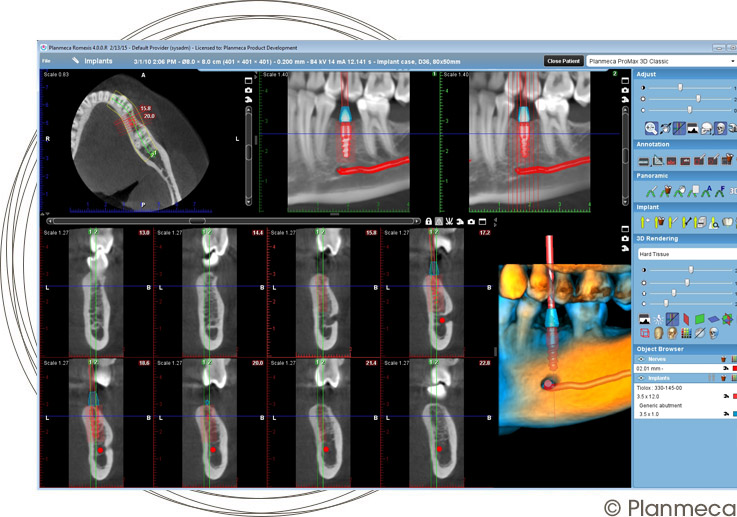Click the right arrow of the horizontal slice scrollbar

pos(417,221)
